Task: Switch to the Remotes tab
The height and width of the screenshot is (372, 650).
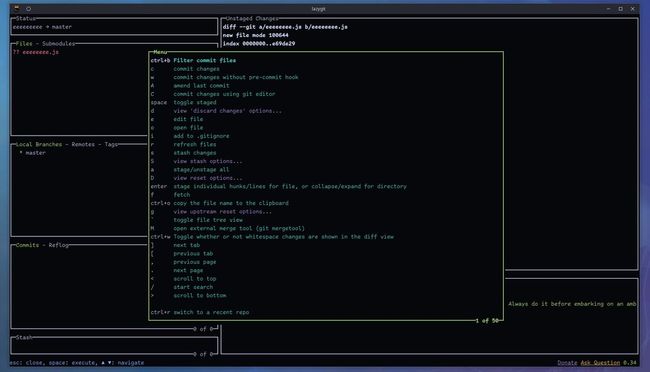Action: (x=83, y=144)
